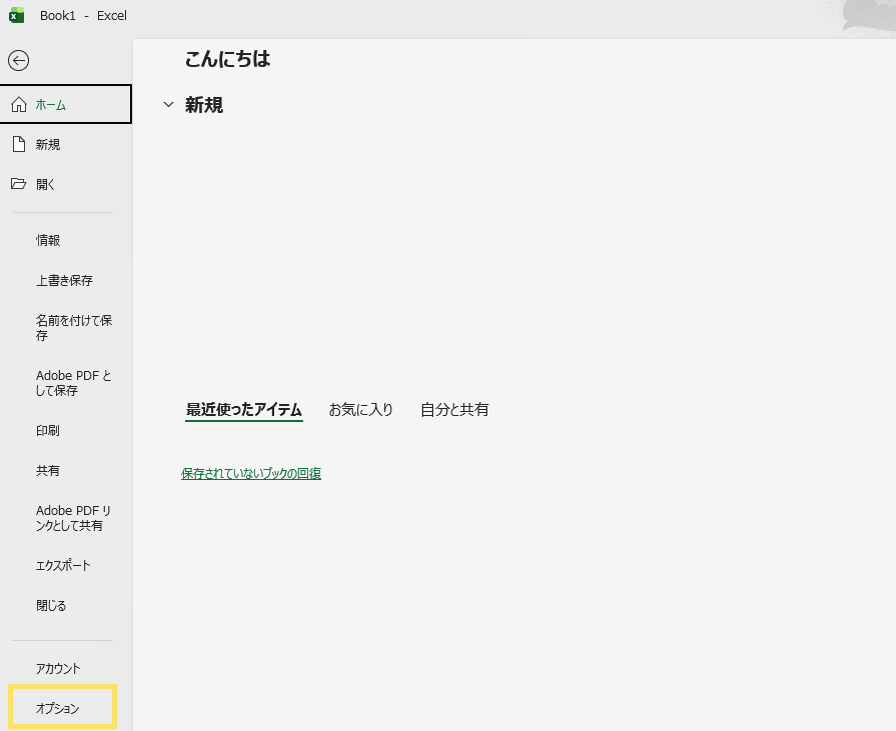This screenshot has height=731, width=896.
Task: Click the Excel logo in title bar
Action: (x=16, y=16)
